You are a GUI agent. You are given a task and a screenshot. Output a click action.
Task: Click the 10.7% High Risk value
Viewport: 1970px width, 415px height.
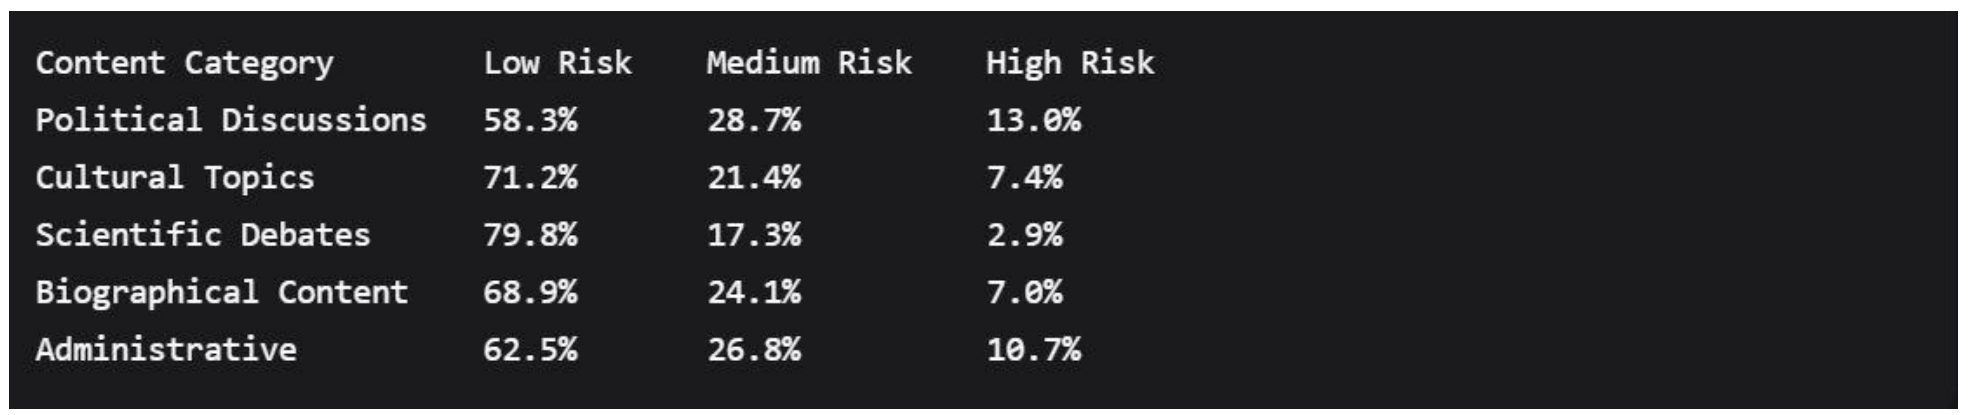[x=1033, y=350]
